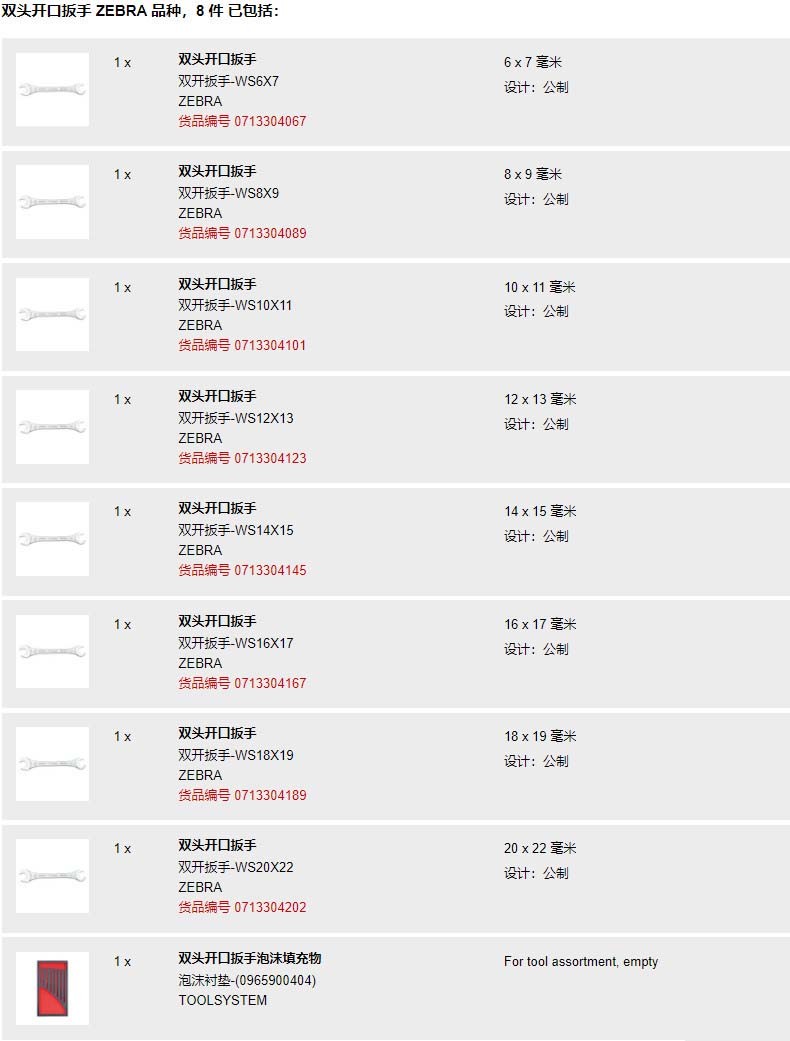
Task: Click the 6 x 7 mm wrench thumbnail
Action: (x=52, y=90)
